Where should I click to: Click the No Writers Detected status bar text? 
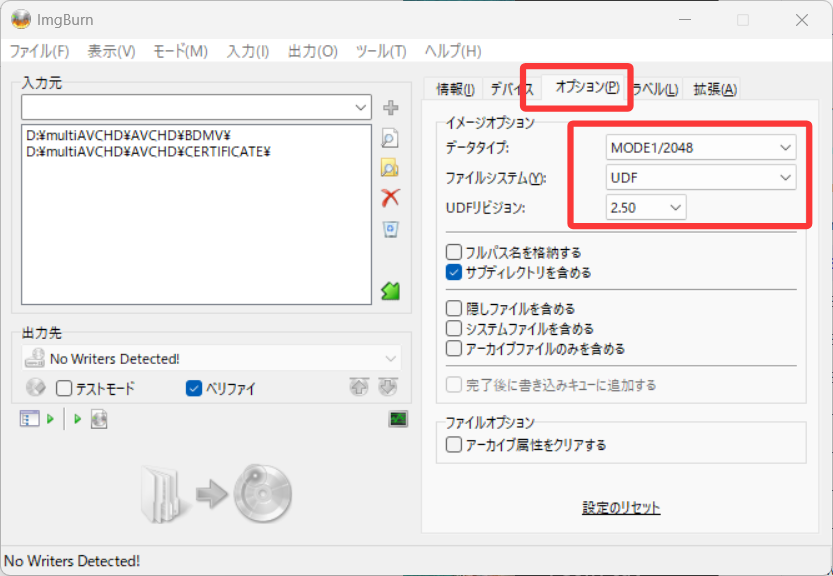click(72, 561)
